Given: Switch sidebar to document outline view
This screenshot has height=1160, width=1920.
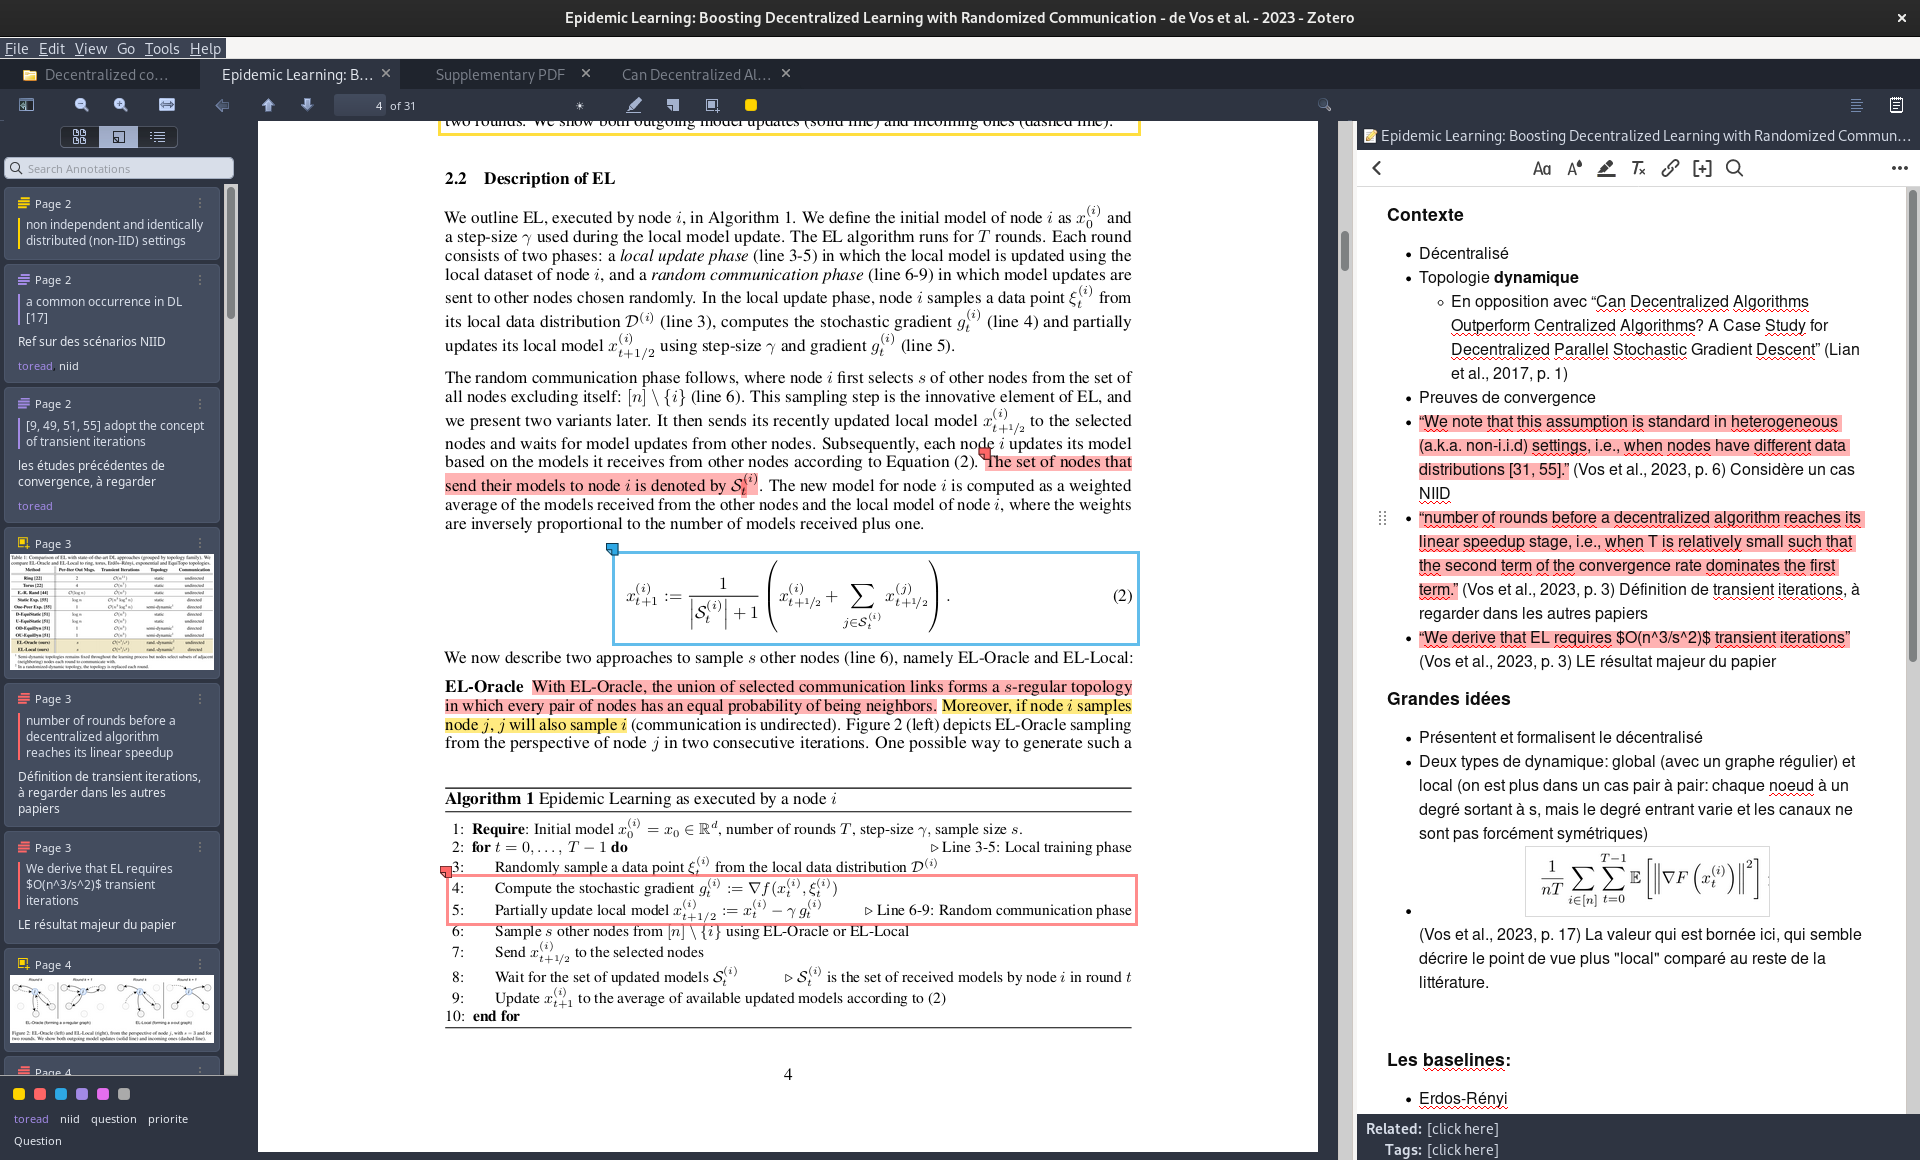Looking at the screenshot, I should (x=157, y=137).
